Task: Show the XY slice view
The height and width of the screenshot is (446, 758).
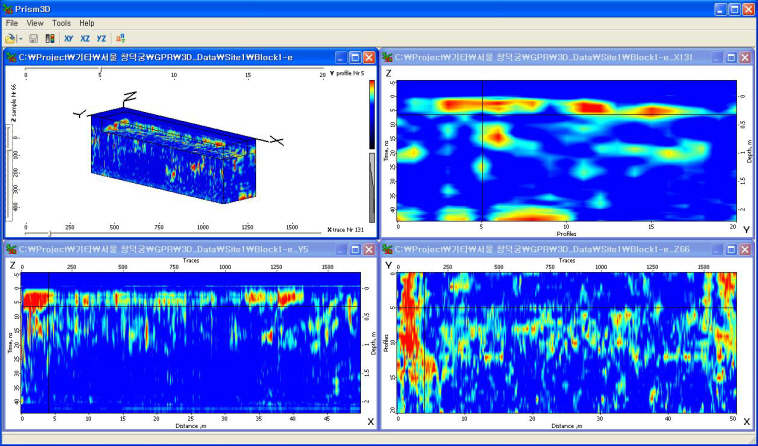Action: click(x=69, y=39)
